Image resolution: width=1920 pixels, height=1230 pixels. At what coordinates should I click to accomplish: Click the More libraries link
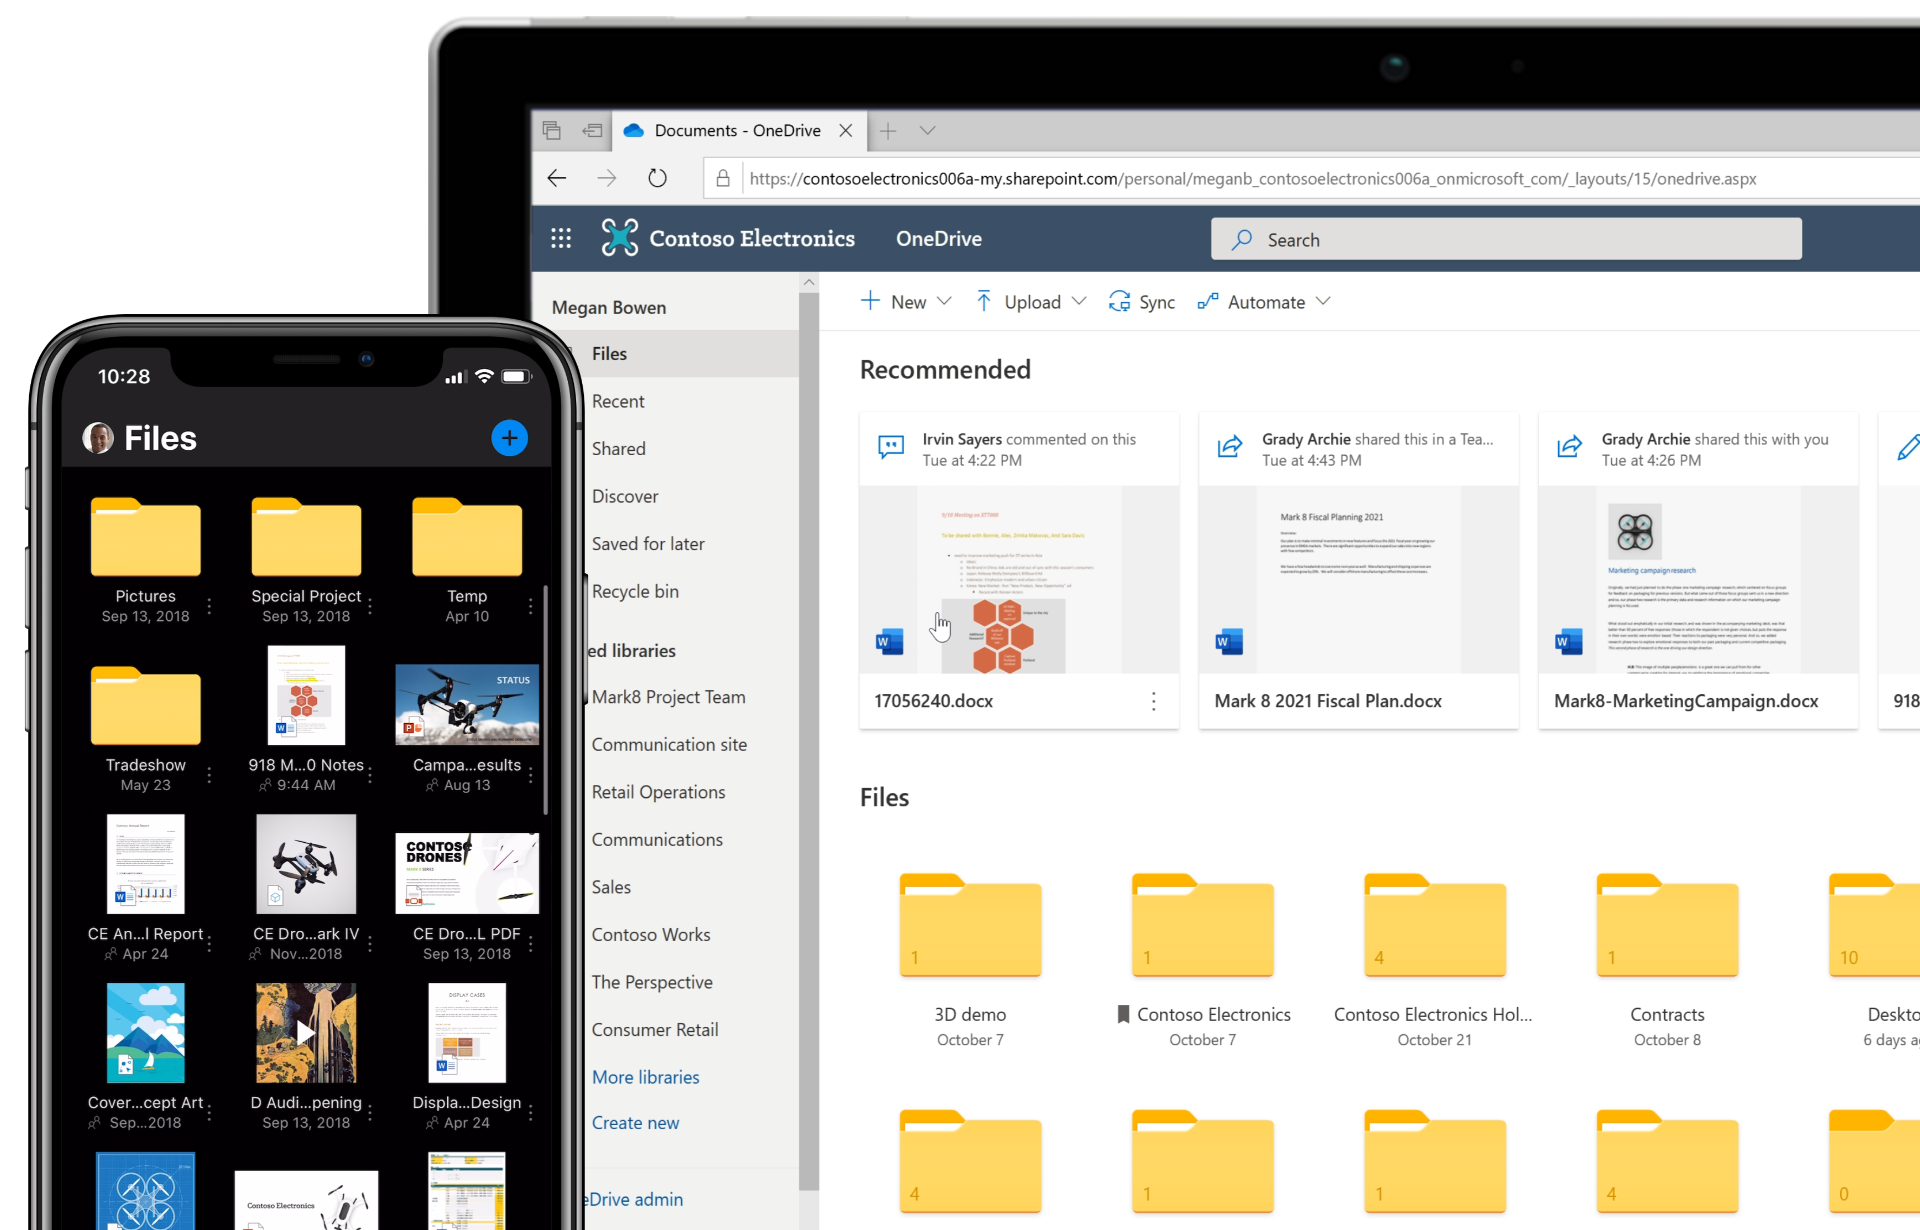click(645, 1077)
